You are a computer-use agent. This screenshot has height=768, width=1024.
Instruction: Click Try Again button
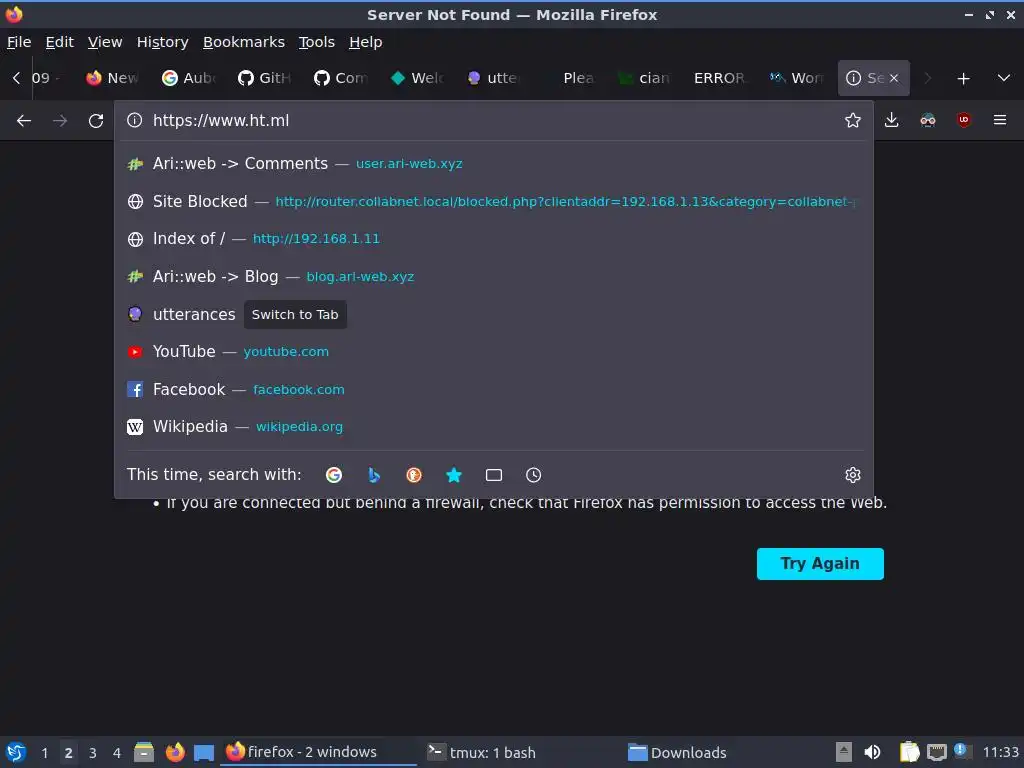[820, 564]
